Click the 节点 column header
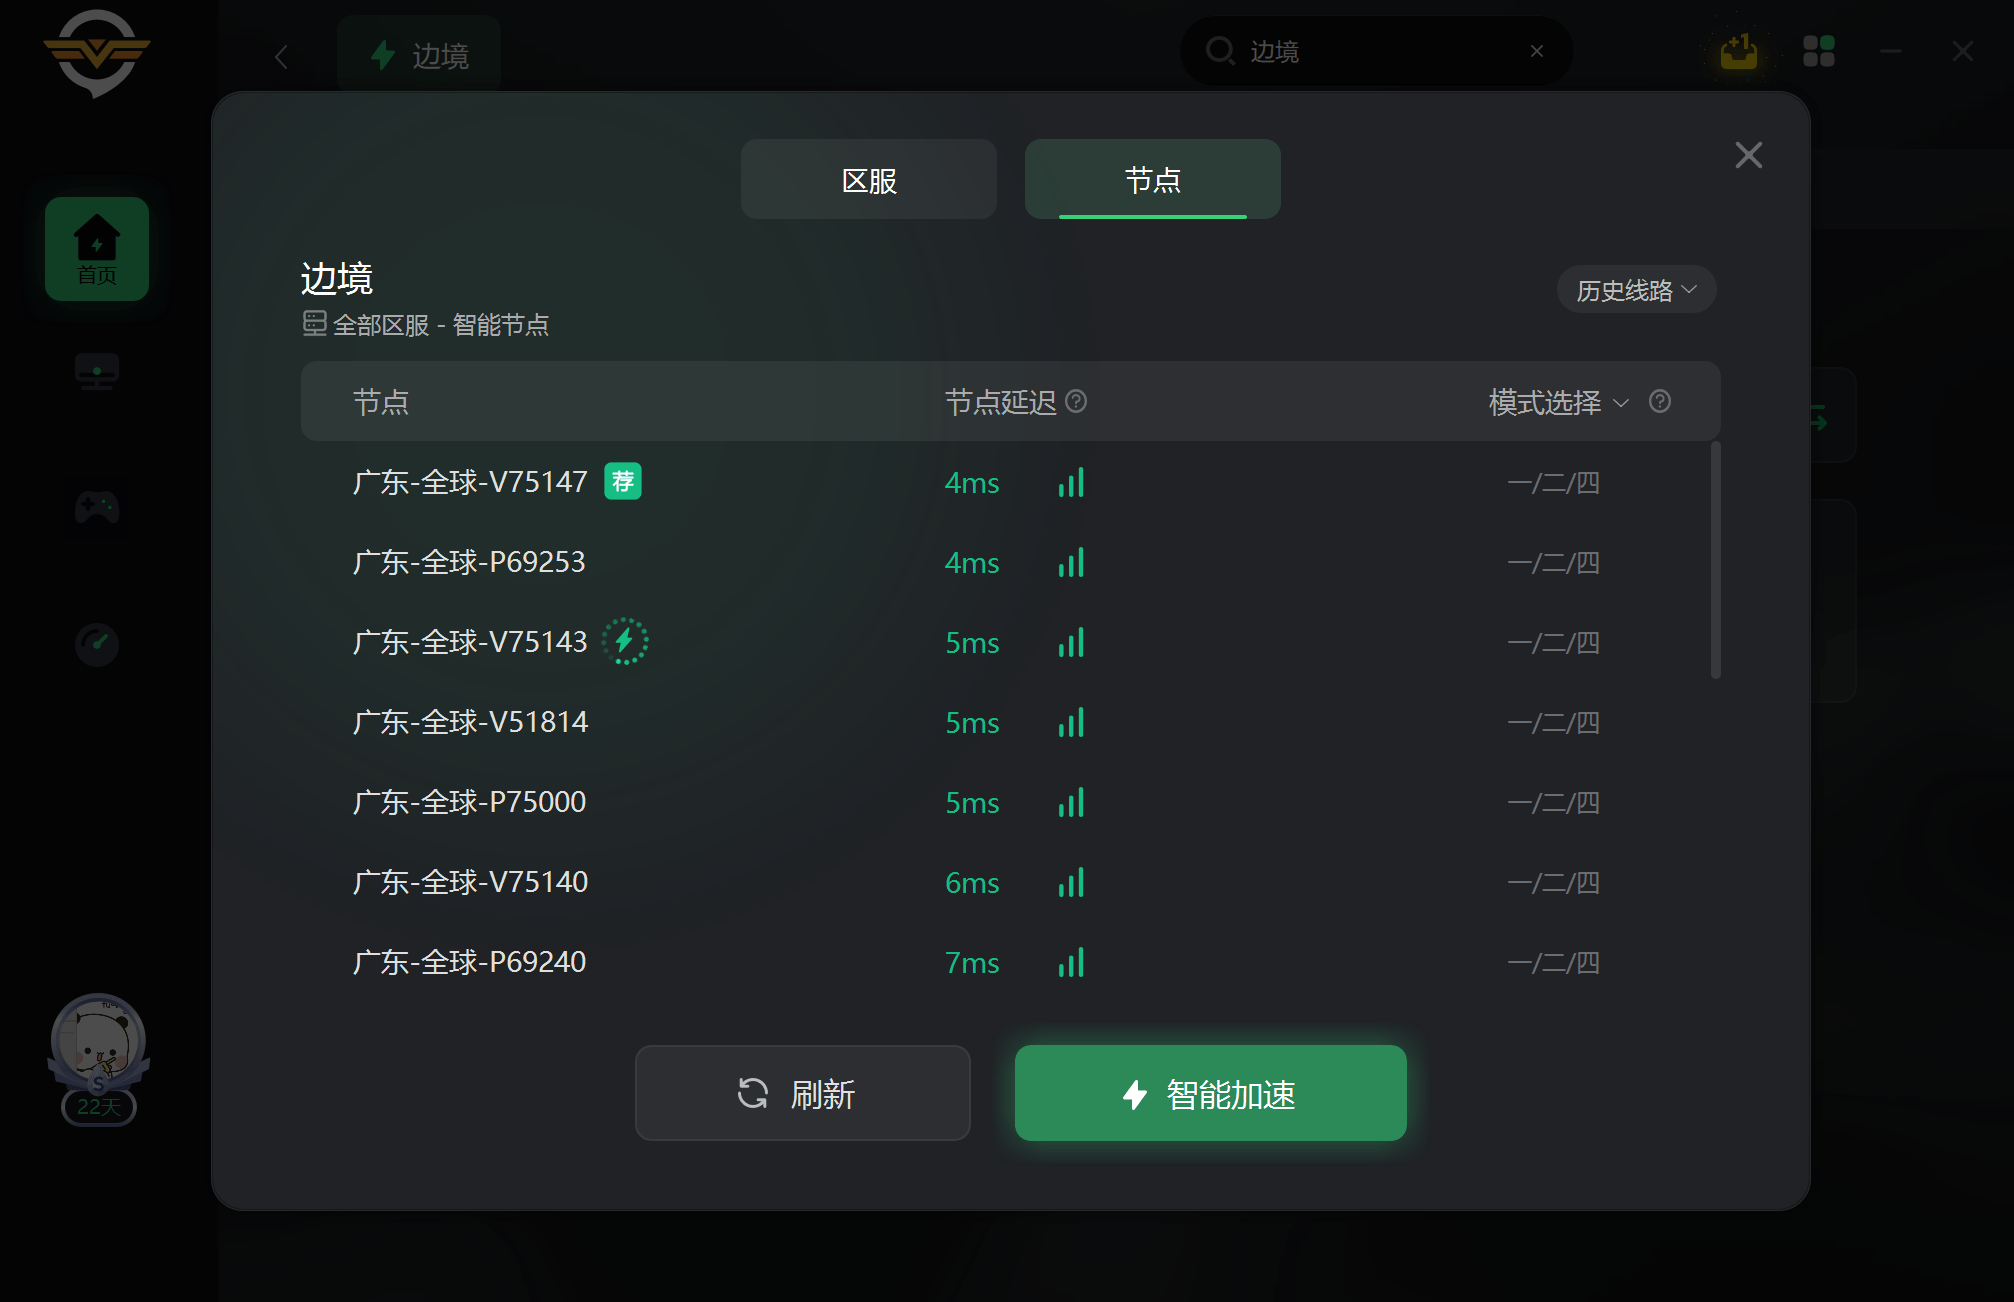2014x1302 pixels. tap(381, 402)
